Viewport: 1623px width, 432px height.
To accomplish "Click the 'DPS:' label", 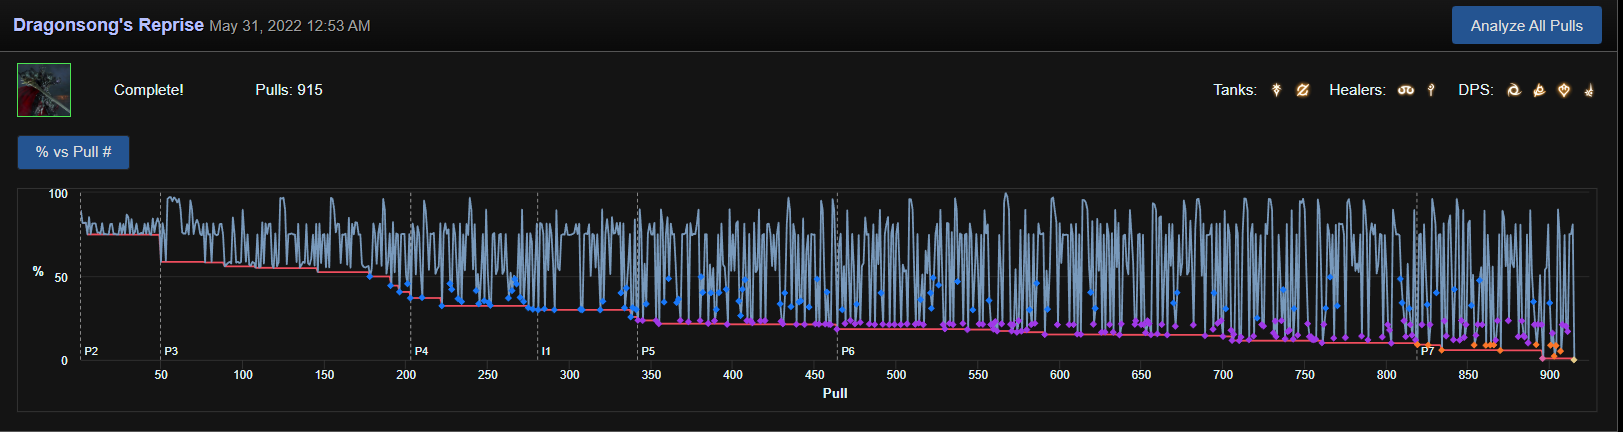I will [1476, 90].
